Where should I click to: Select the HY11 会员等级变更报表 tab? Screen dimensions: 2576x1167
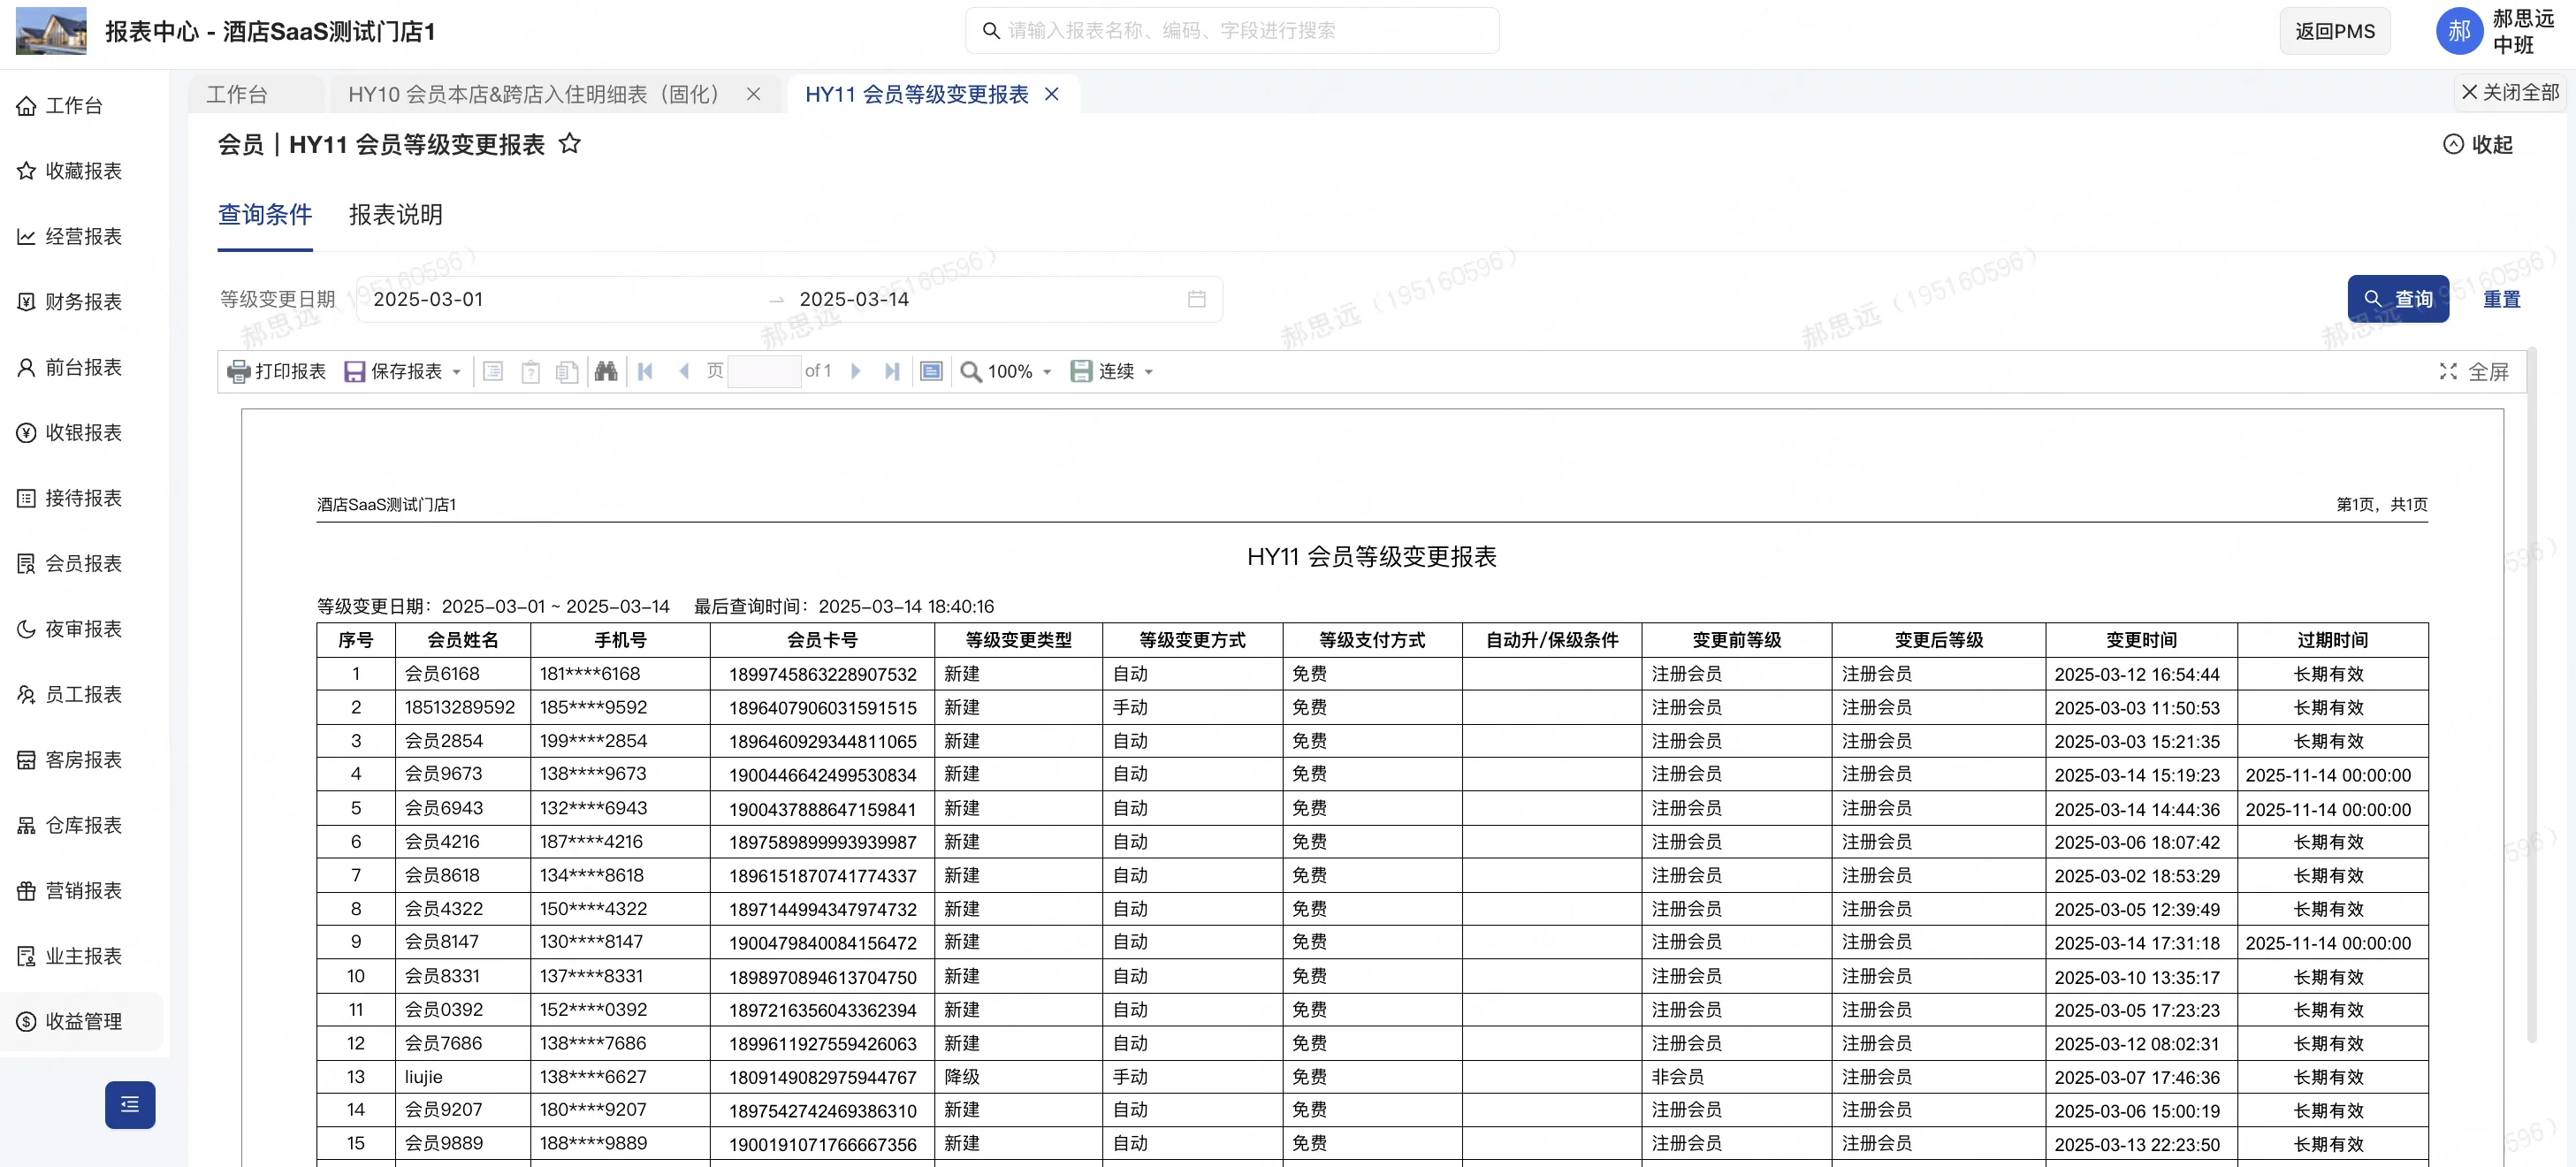point(917,94)
